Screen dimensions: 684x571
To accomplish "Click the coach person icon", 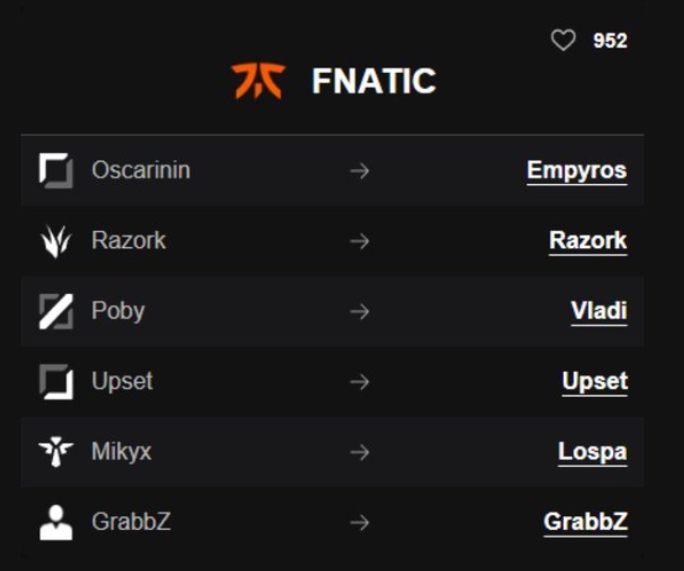I will tap(56, 522).
